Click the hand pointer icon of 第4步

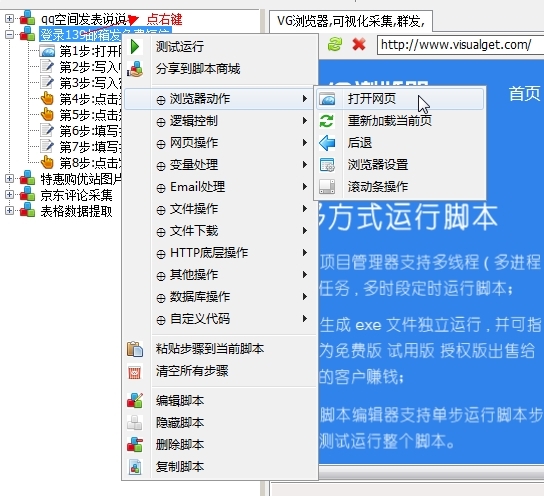[x=47, y=99]
